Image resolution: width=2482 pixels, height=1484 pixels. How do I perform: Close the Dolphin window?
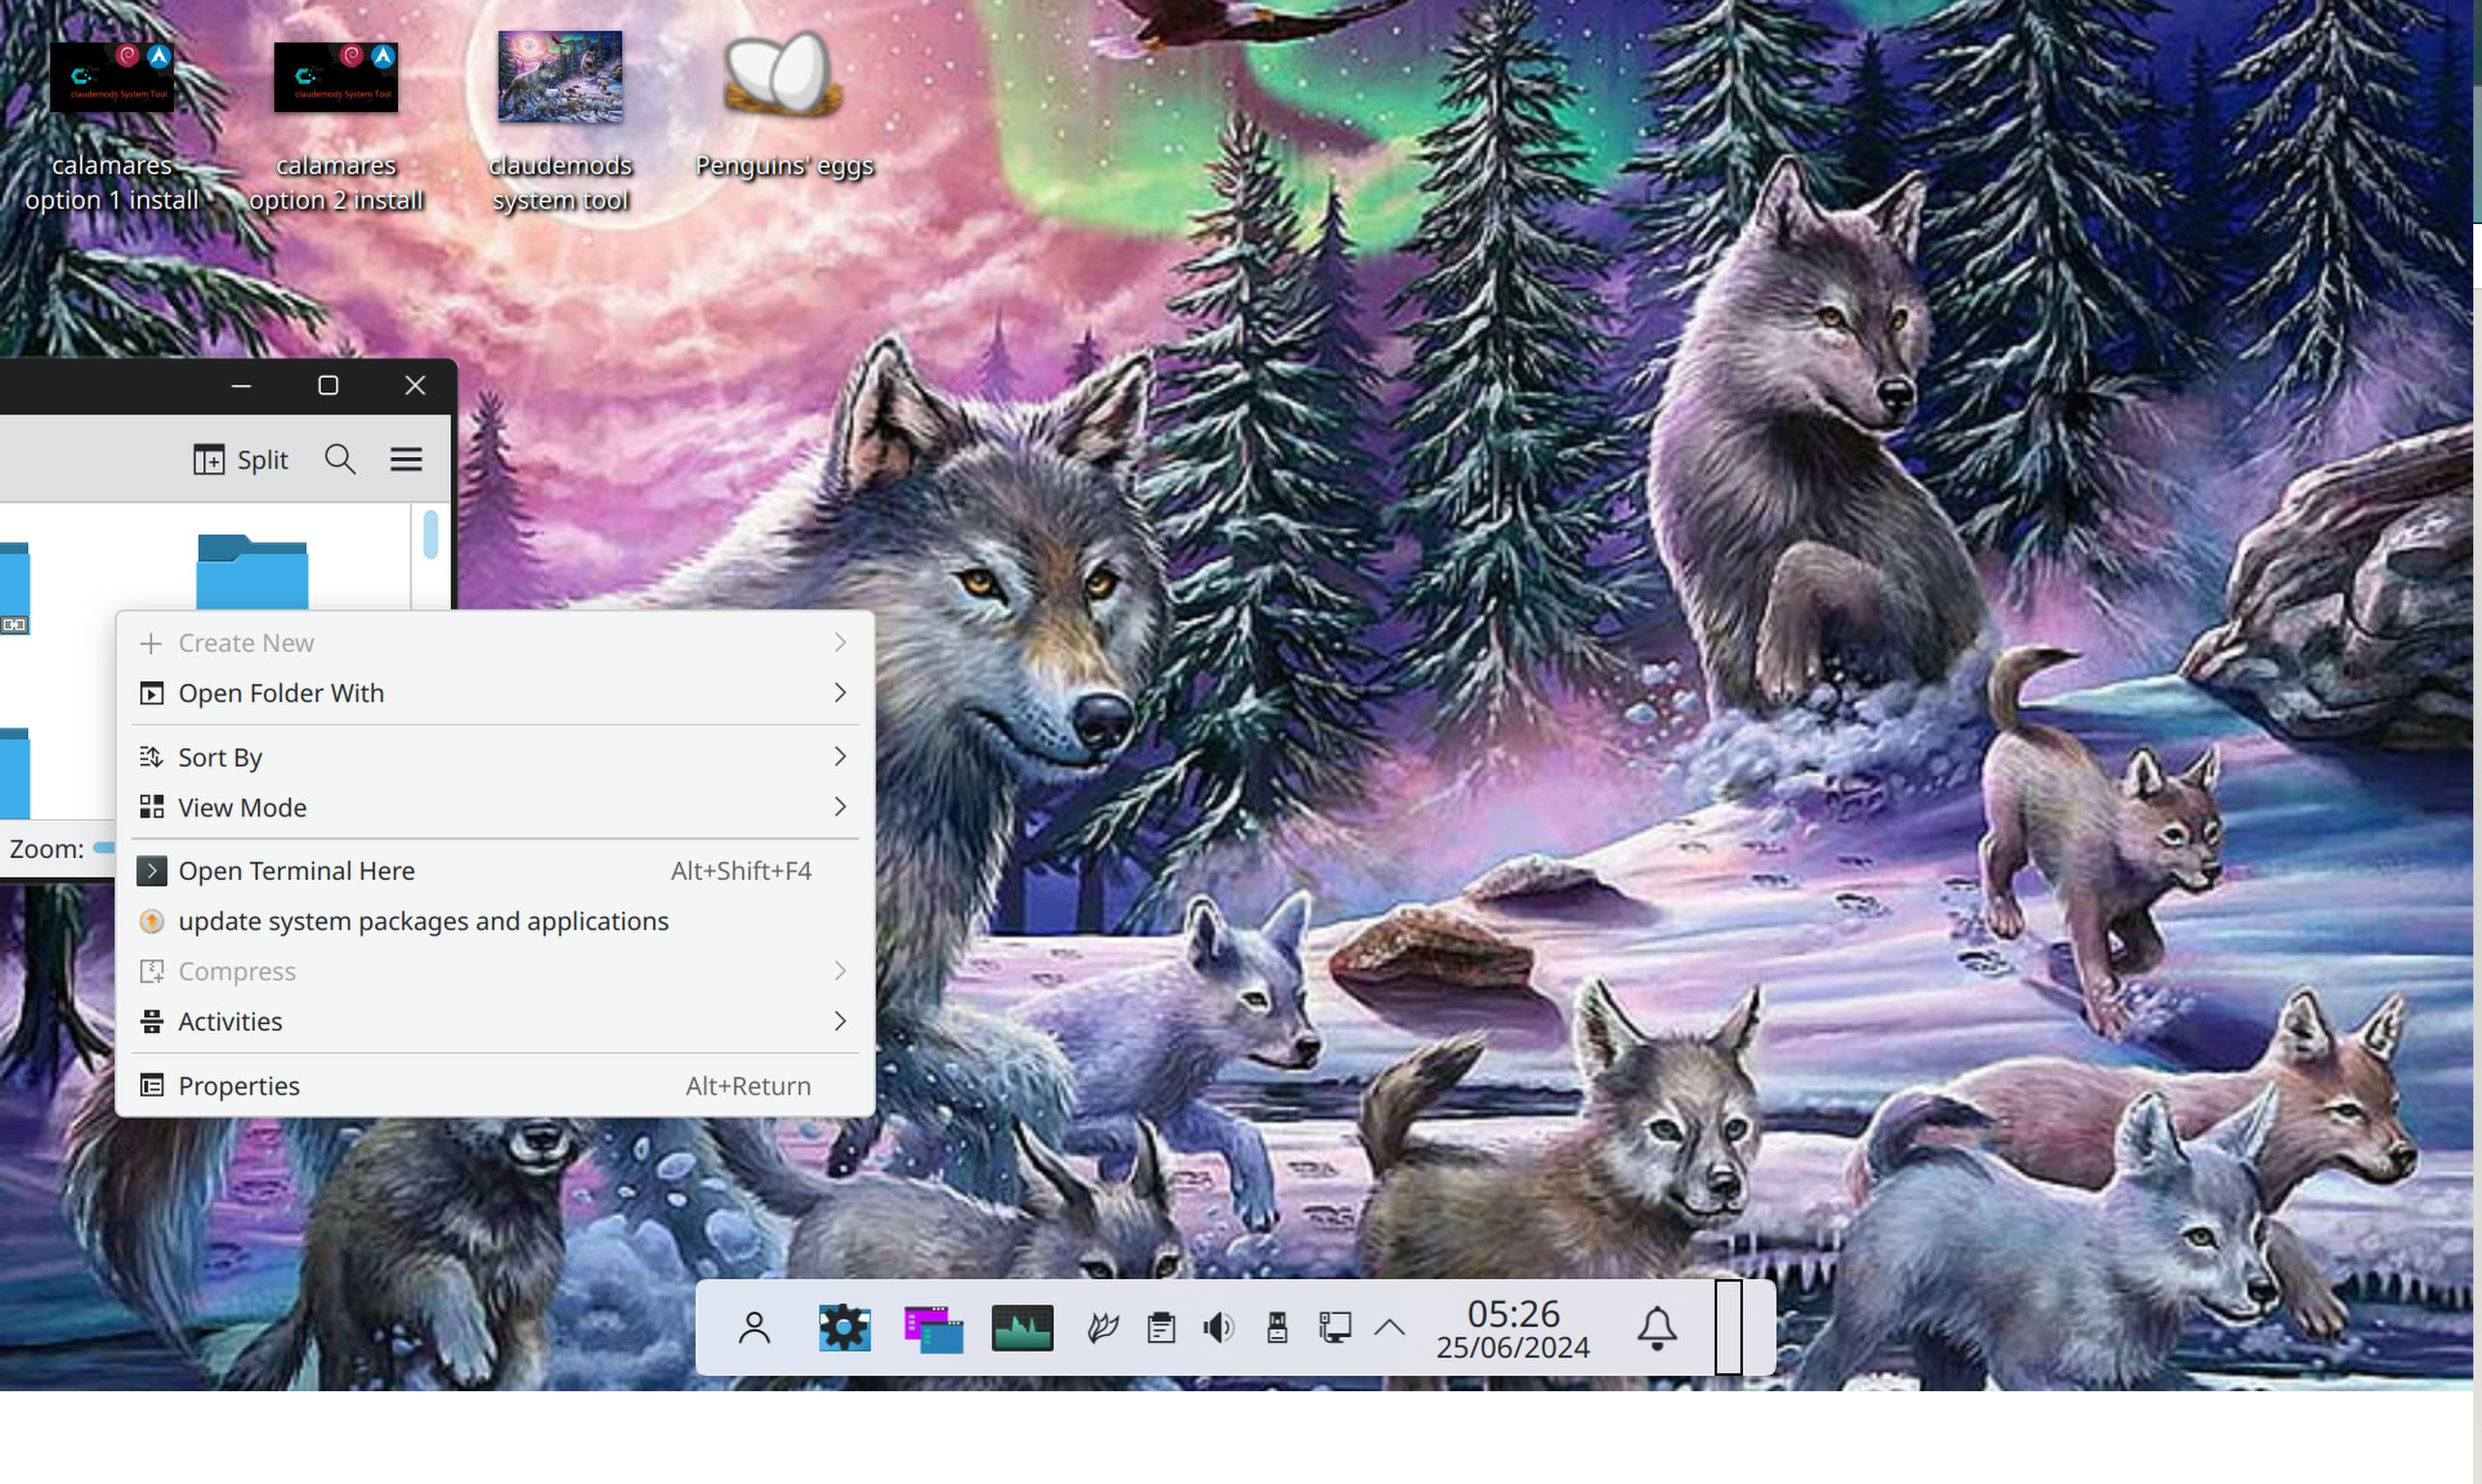pyautogui.click(x=415, y=386)
